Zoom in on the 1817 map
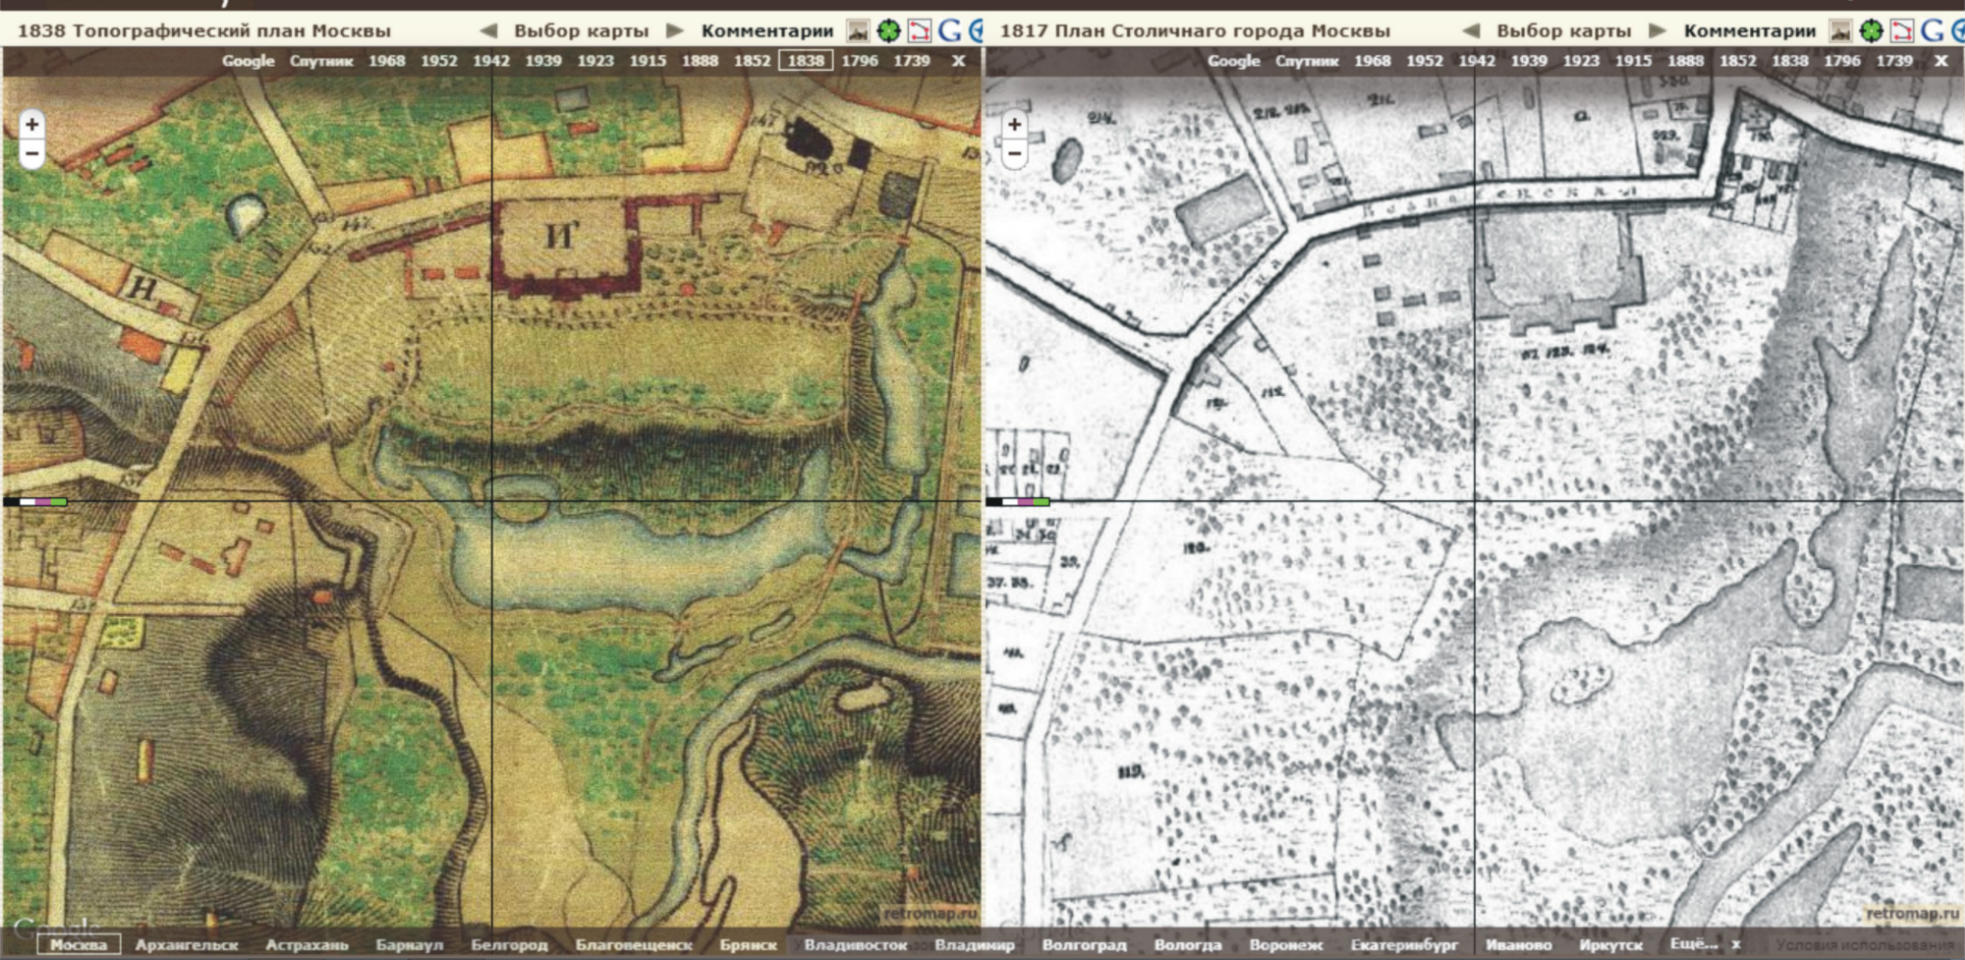1965x960 pixels. (1014, 125)
